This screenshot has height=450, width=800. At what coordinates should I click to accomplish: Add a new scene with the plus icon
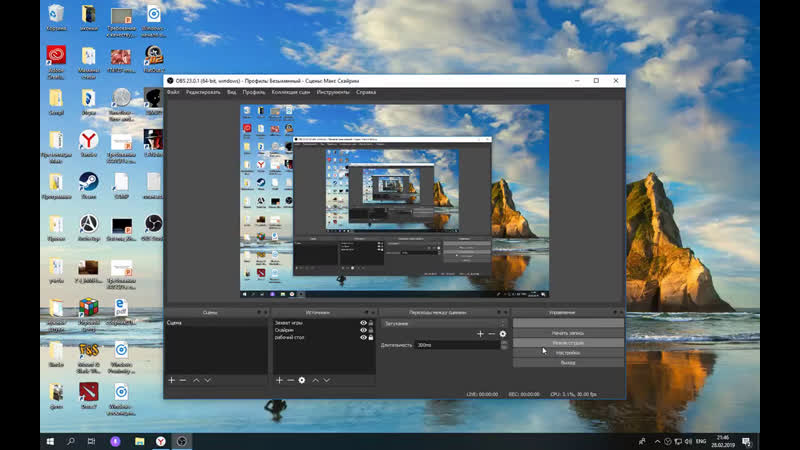(x=171, y=380)
